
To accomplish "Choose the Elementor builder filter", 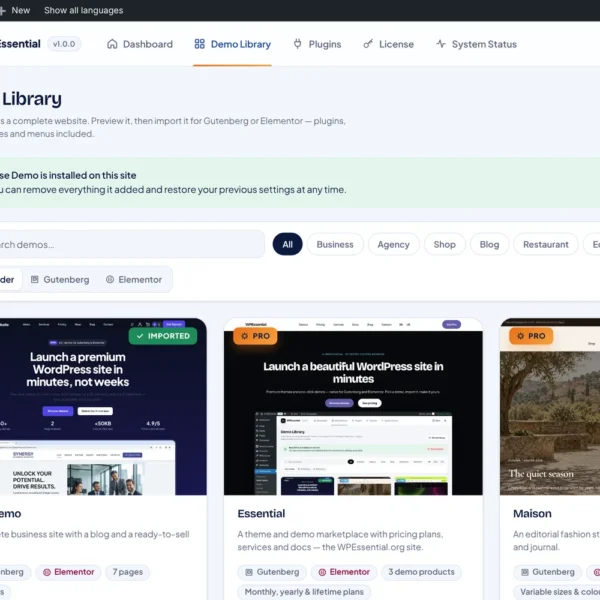I will click(x=134, y=280).
